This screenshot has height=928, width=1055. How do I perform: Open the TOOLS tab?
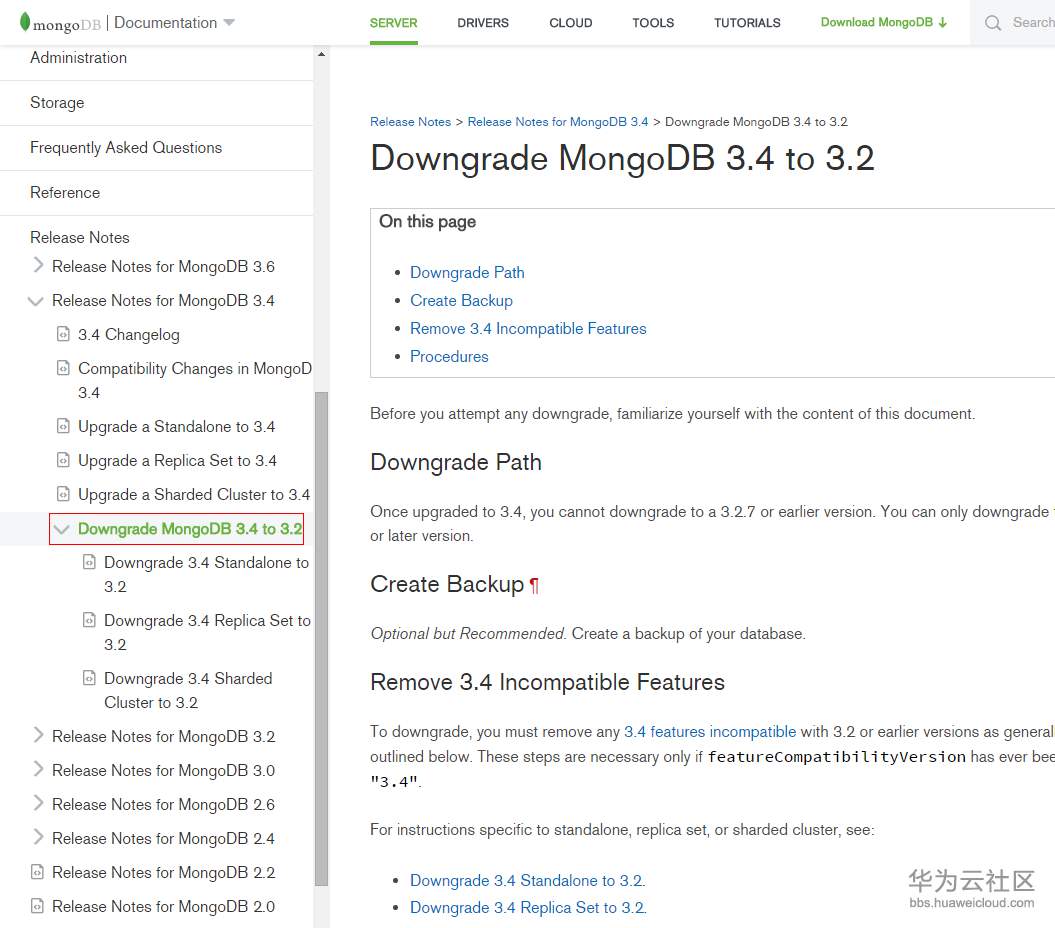pyautogui.click(x=653, y=23)
